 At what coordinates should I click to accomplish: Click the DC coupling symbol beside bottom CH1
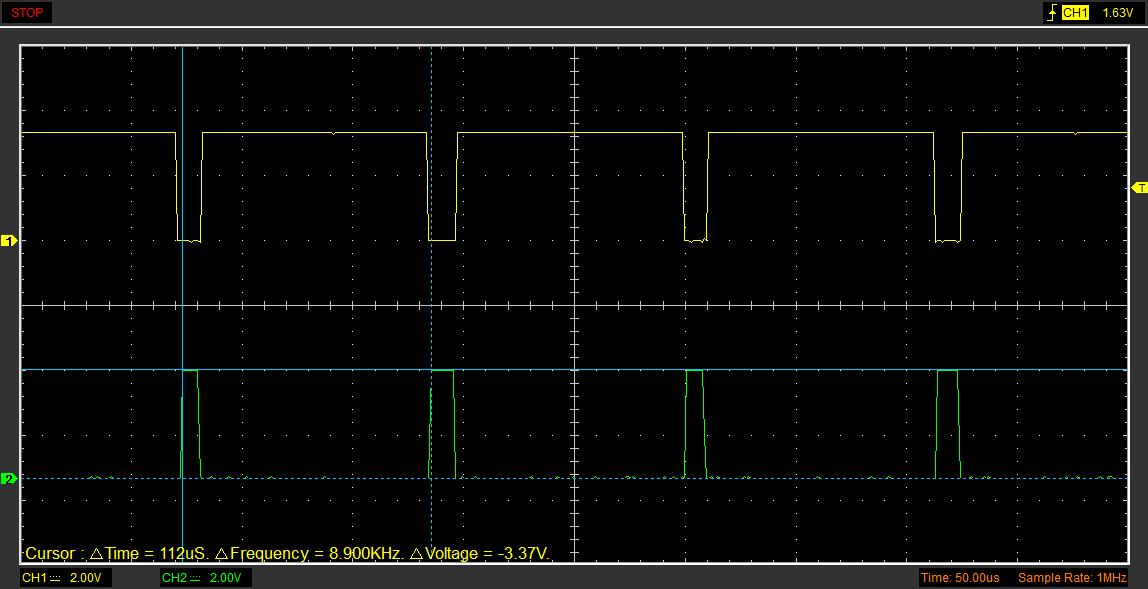click(x=56, y=578)
